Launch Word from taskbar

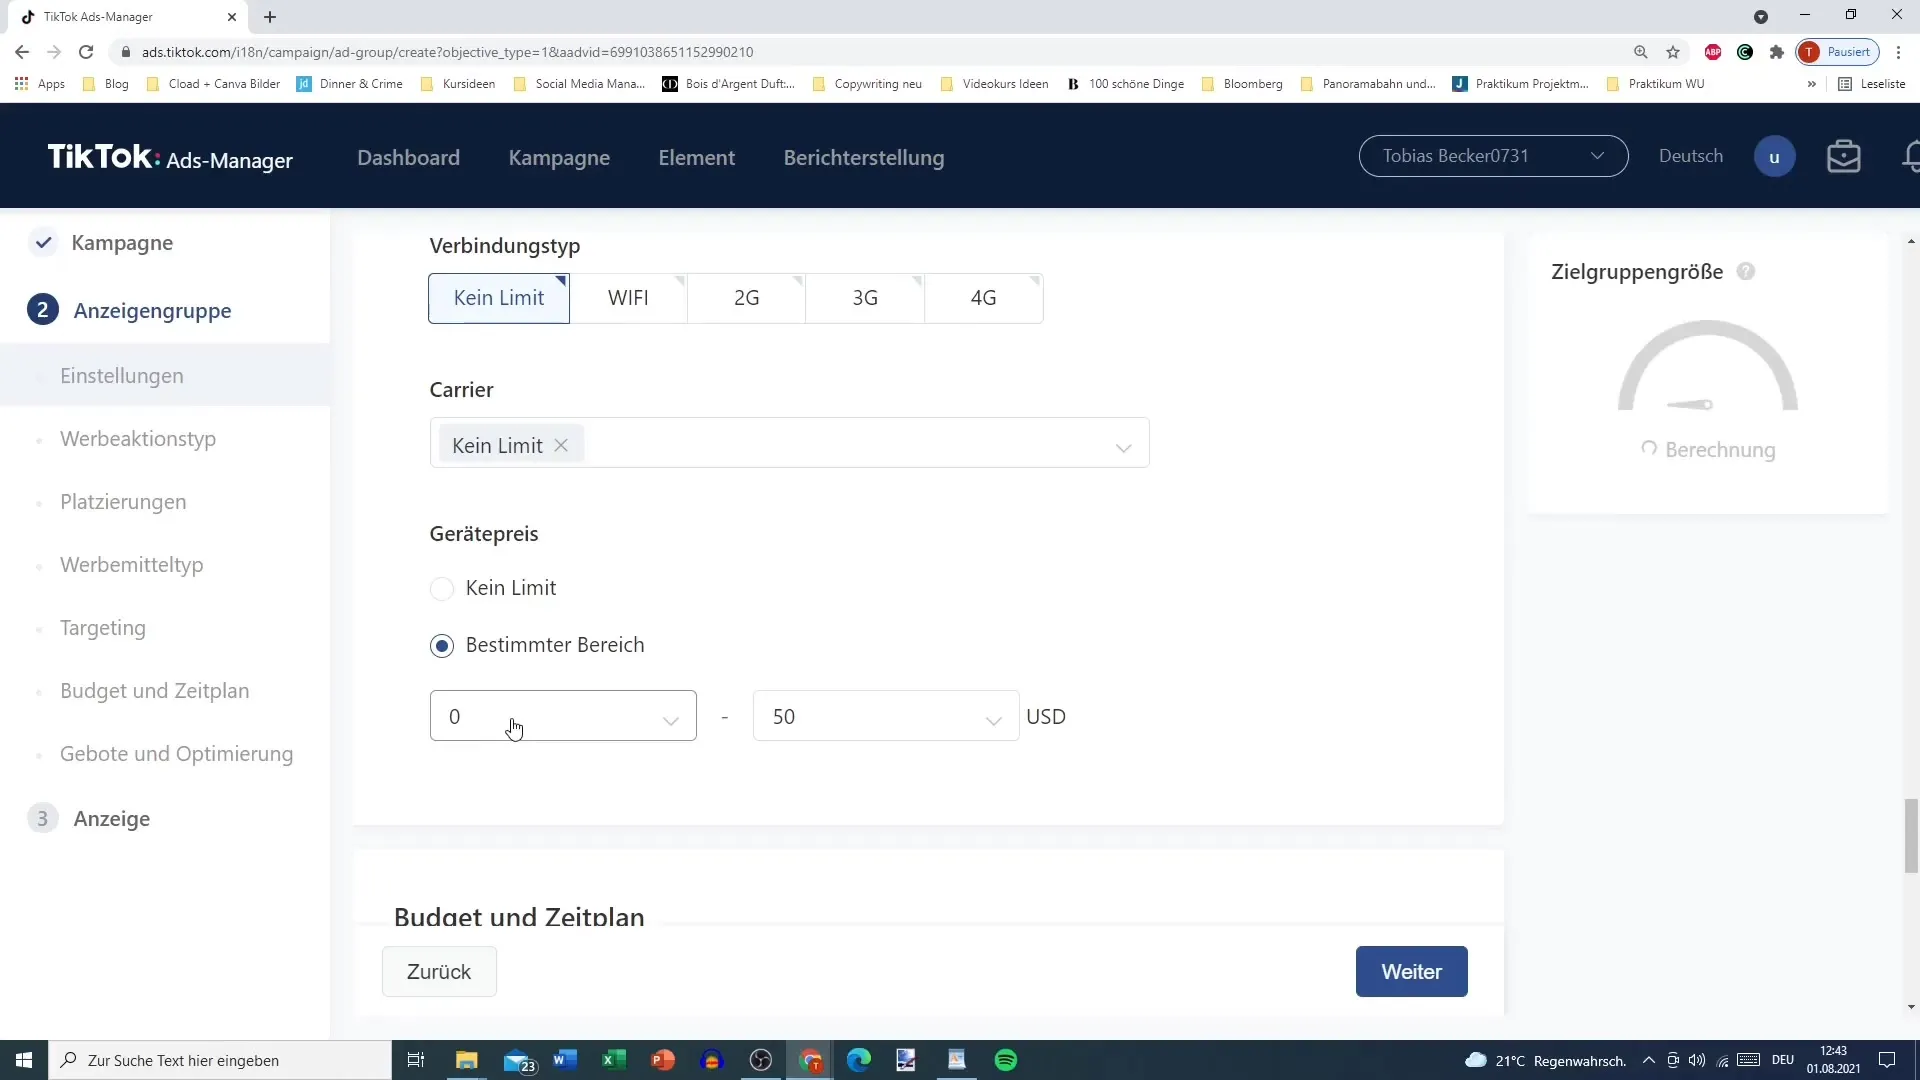click(x=564, y=1060)
